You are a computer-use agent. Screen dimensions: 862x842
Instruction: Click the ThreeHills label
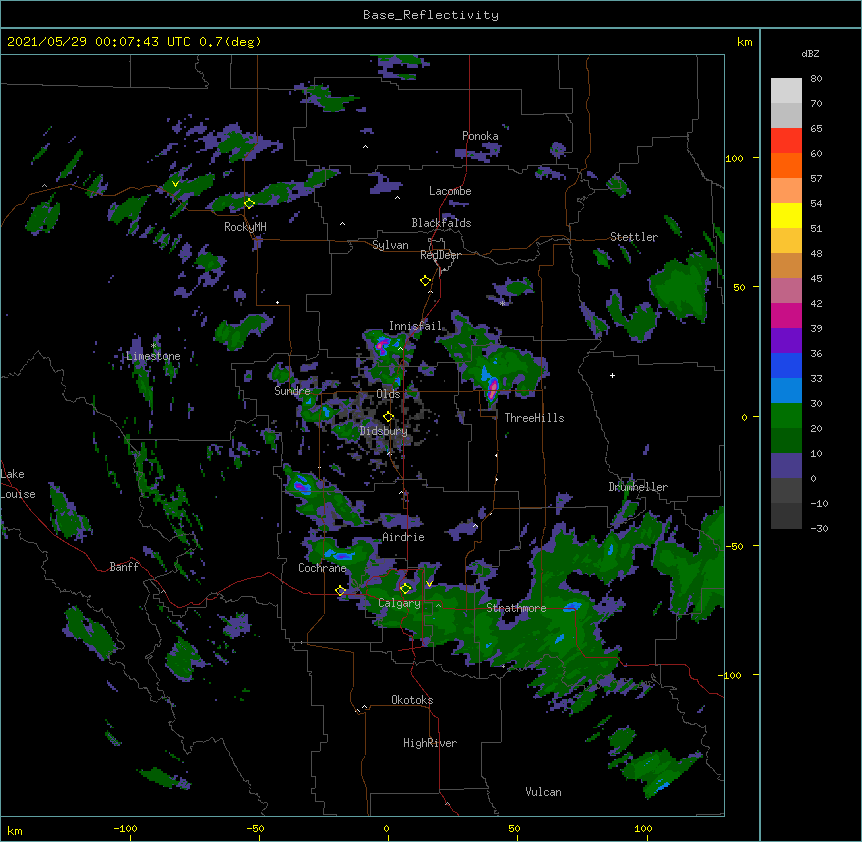pyautogui.click(x=534, y=418)
